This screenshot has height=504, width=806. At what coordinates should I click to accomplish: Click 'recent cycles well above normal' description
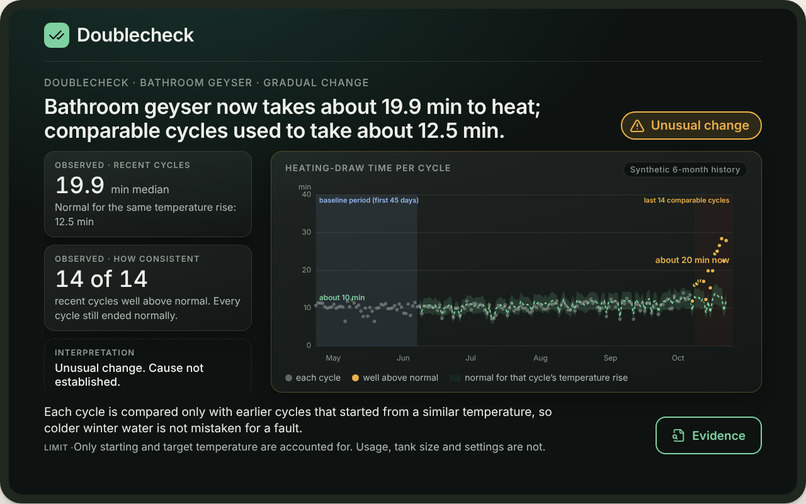click(148, 308)
